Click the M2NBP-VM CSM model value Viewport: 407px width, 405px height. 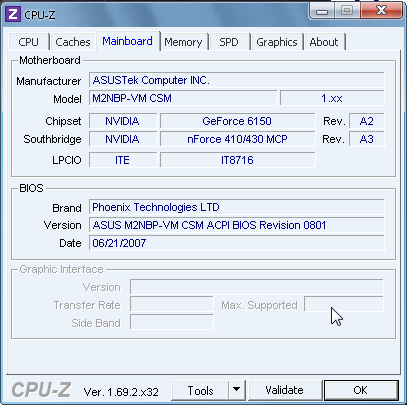click(x=183, y=98)
